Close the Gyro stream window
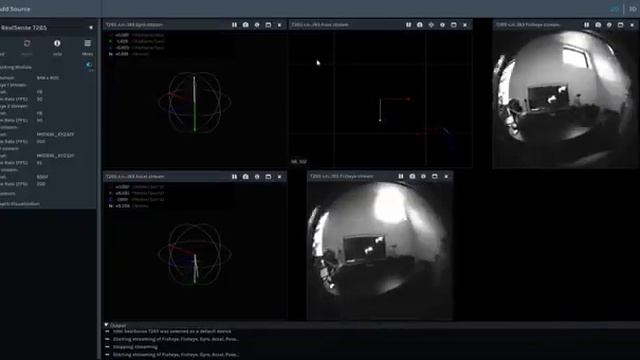Screen dimensions: 640x360 (280, 25)
